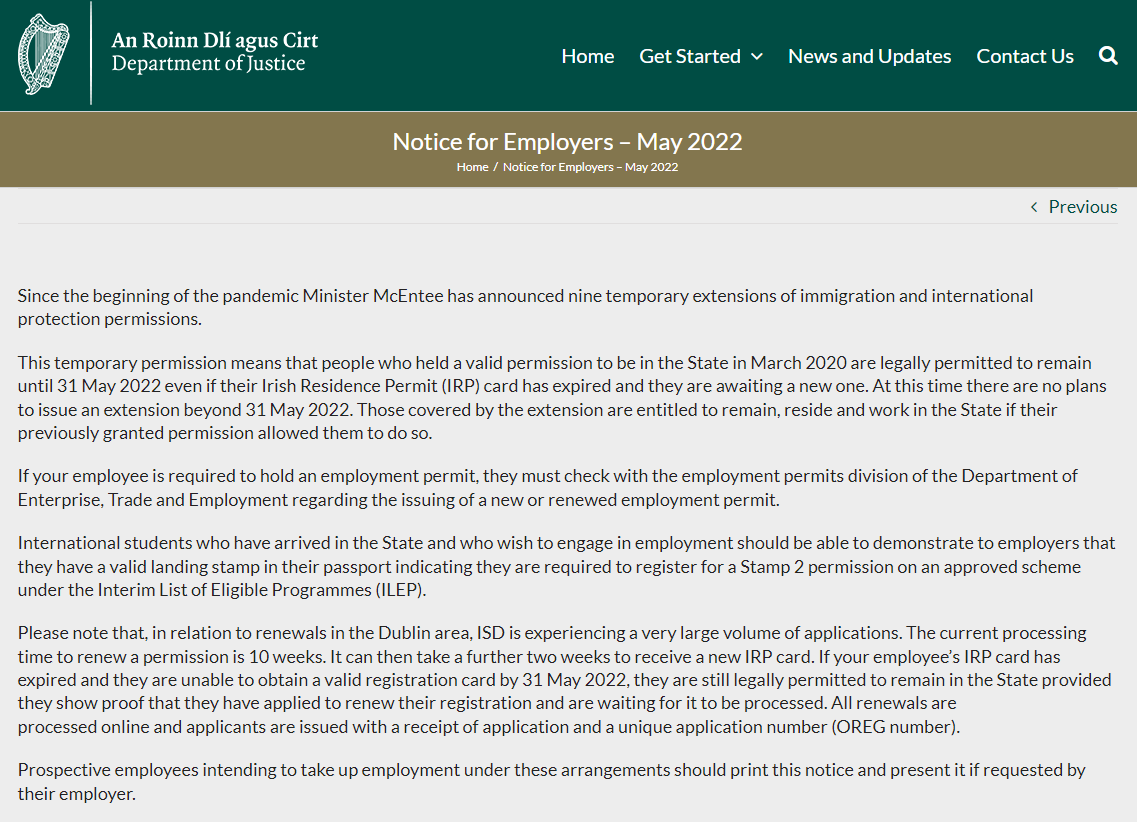The width and height of the screenshot is (1137, 822).
Task: Click the Department of Justice header text
Action: click(208, 65)
